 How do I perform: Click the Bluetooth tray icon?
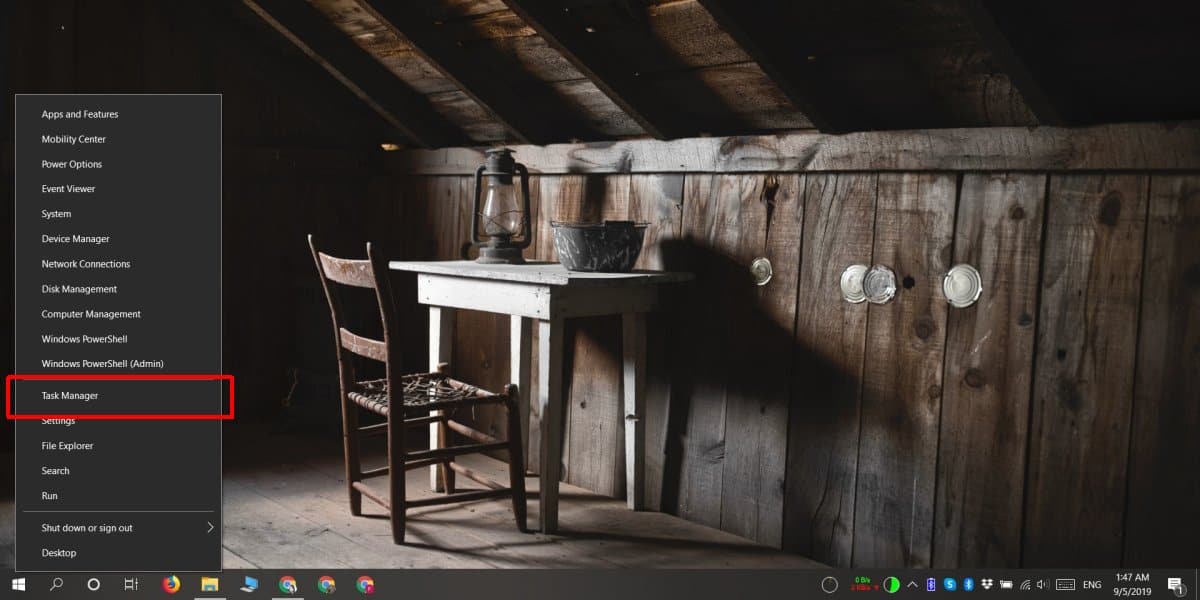point(969,584)
